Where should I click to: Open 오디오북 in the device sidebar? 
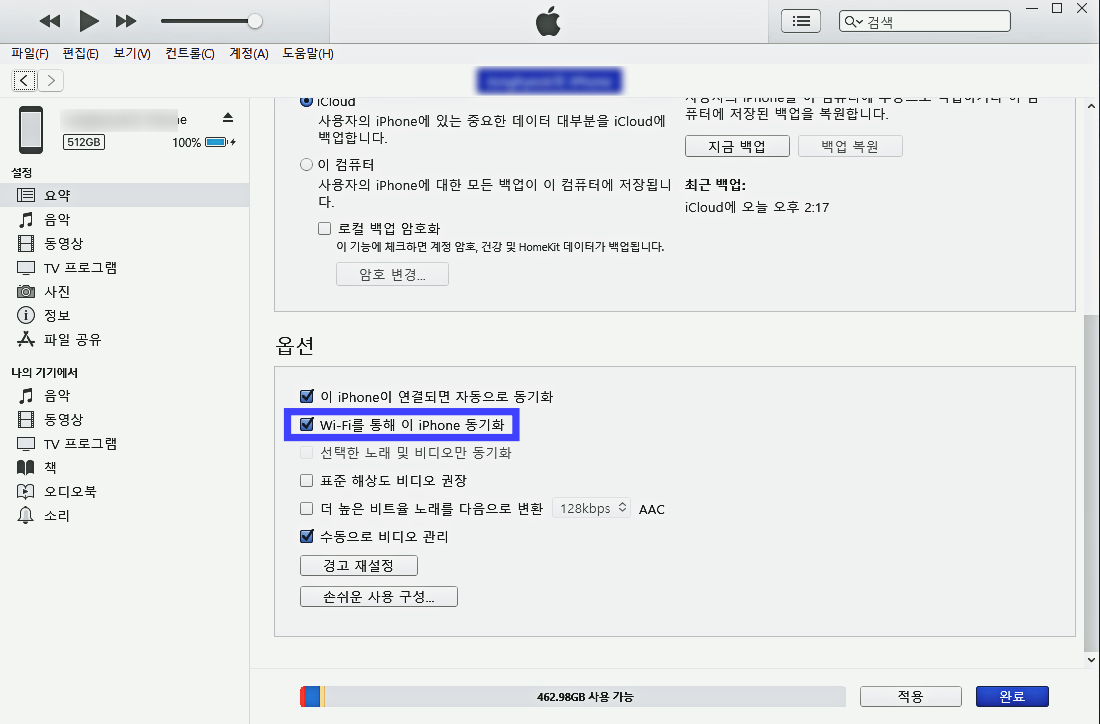pyautogui.click(x=124, y=491)
